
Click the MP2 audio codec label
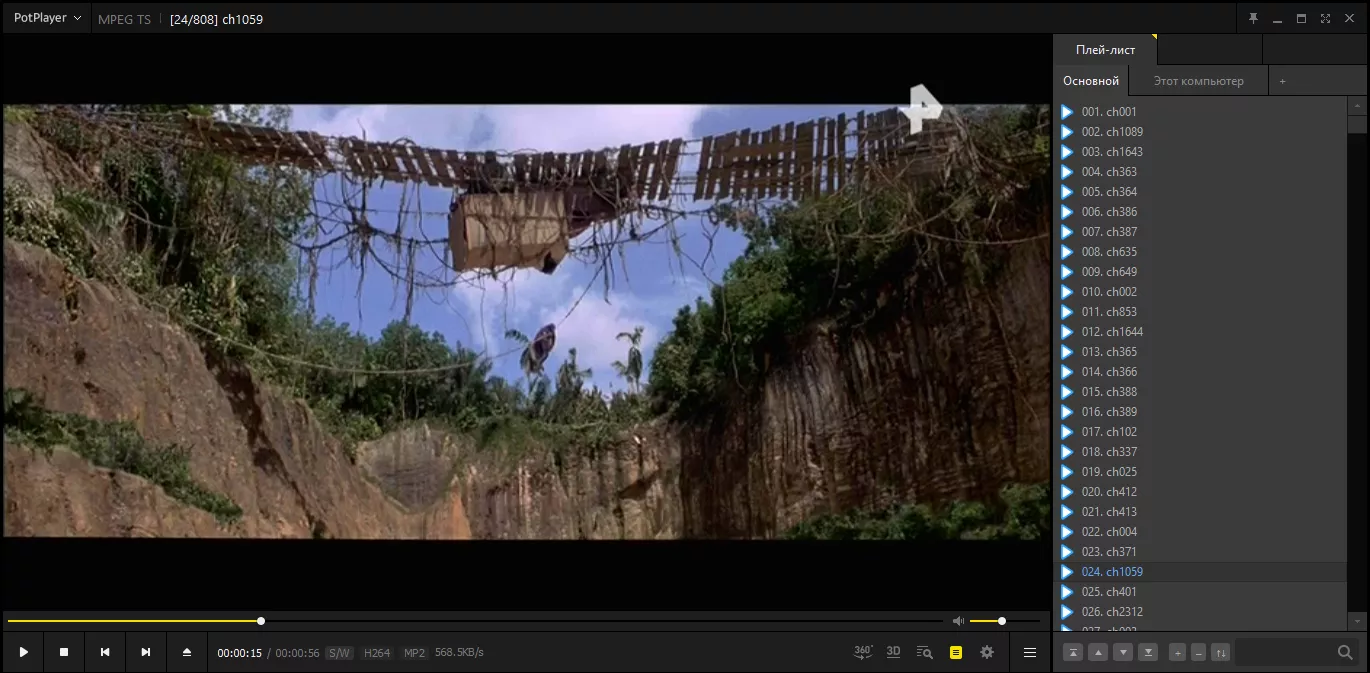click(x=414, y=653)
